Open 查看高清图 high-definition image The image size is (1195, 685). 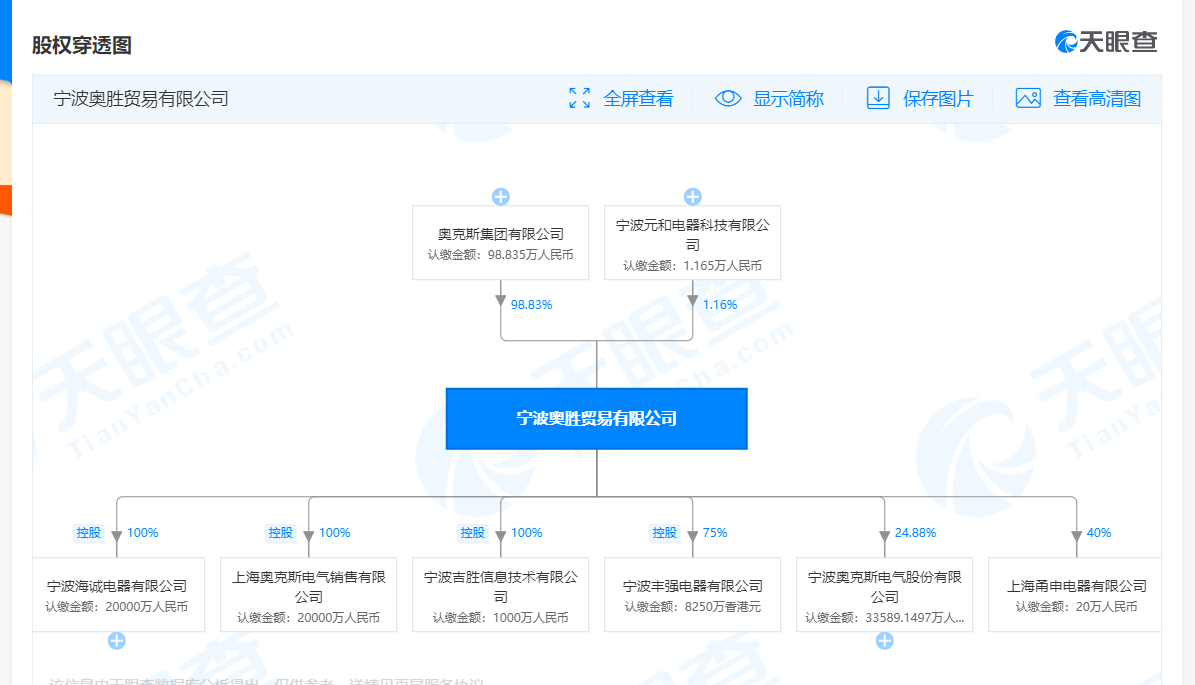tap(1097, 99)
